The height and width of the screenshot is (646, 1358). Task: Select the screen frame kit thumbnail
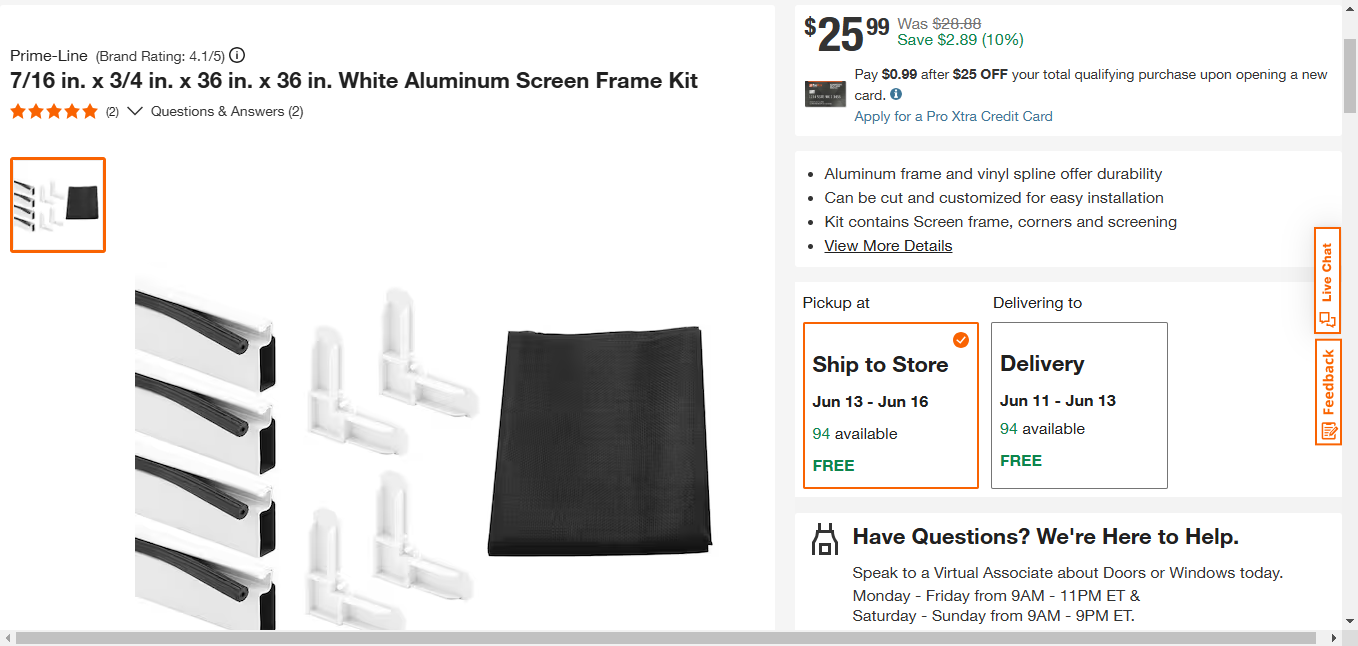tap(58, 205)
